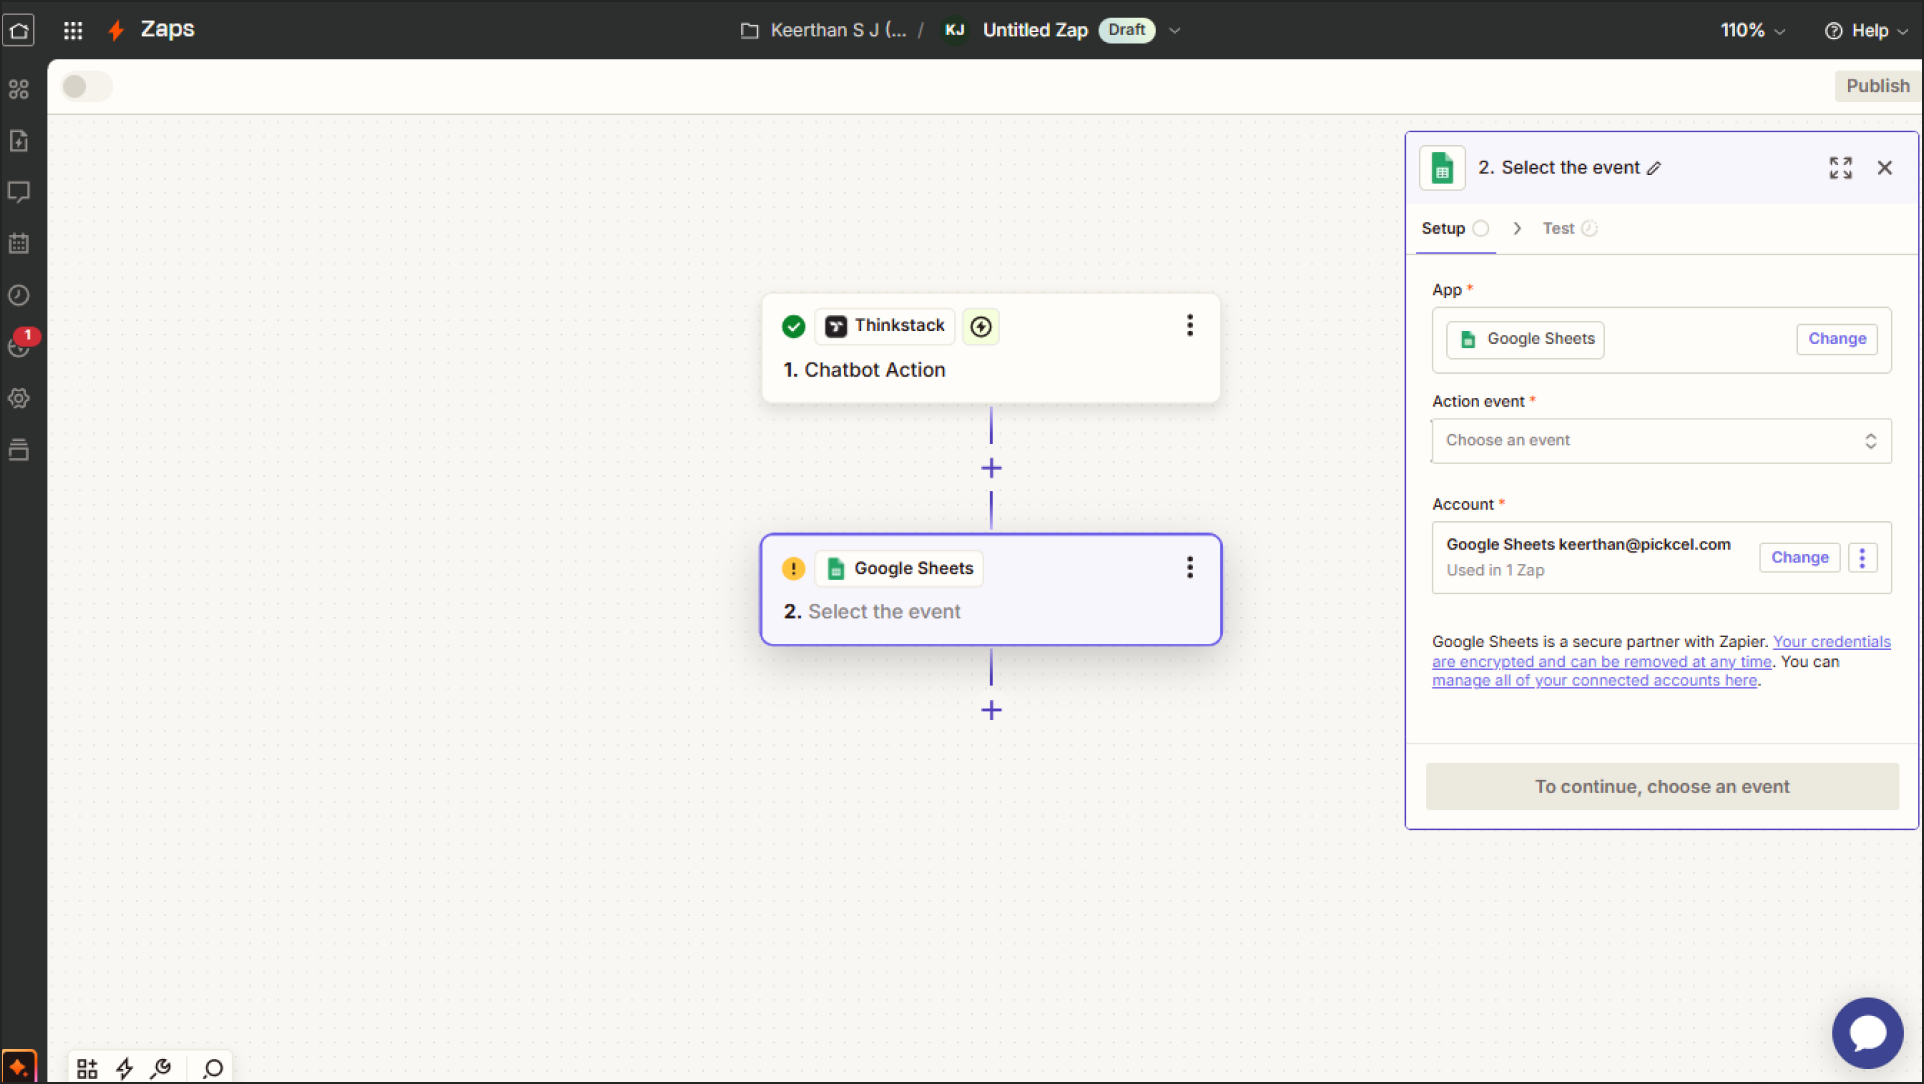The image size is (1924, 1084).
Task: Click the wrench tool in bottom toolbar
Action: tap(161, 1069)
